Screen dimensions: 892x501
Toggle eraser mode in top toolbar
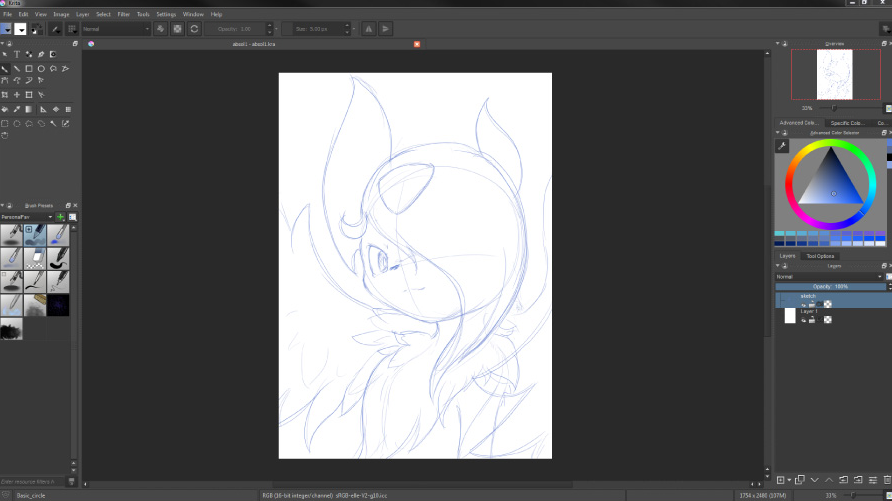pos(160,29)
